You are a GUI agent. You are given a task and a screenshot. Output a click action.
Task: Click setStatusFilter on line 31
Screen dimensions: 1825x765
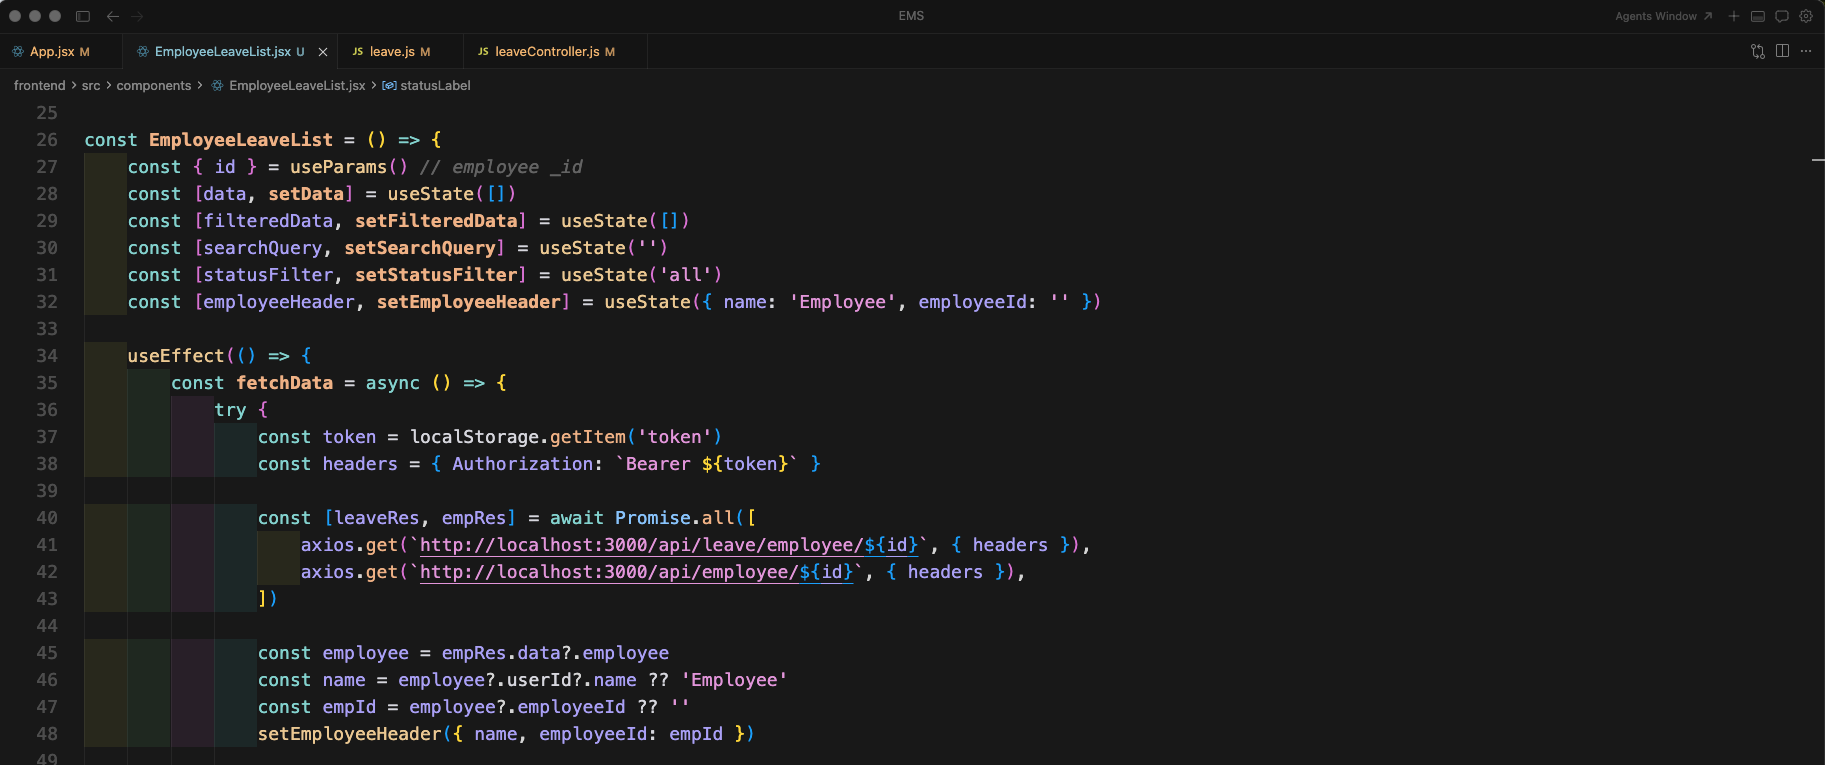[x=436, y=275]
